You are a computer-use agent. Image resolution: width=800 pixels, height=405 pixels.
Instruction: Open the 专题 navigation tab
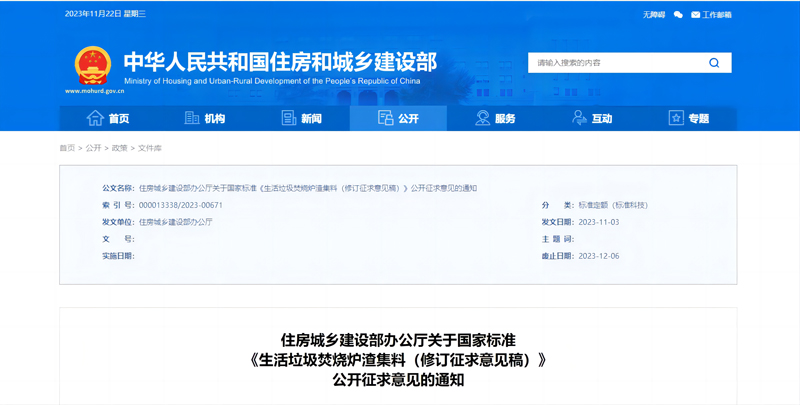[689, 118]
